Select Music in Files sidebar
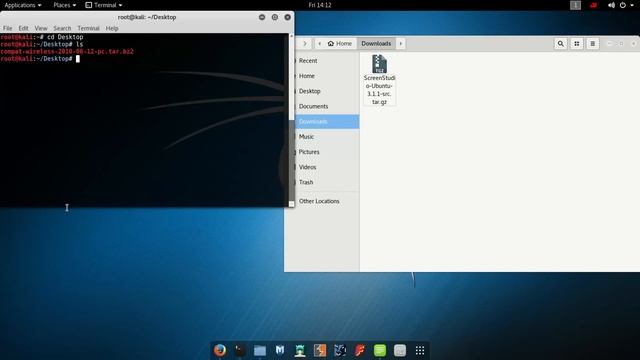The width and height of the screenshot is (640, 360). [326, 137]
